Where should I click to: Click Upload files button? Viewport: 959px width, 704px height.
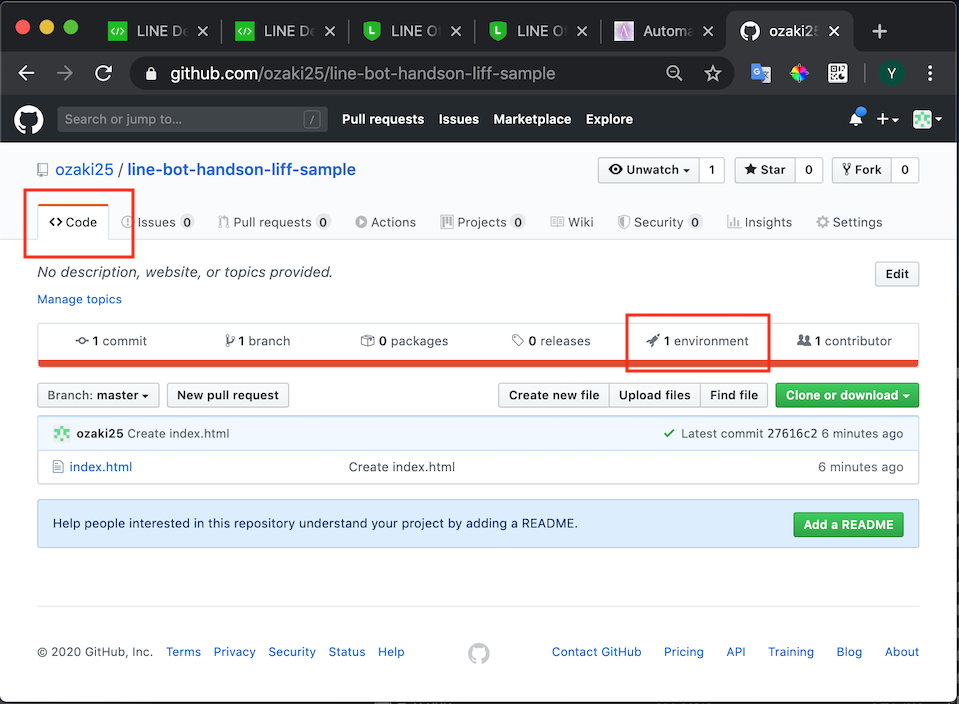(654, 395)
